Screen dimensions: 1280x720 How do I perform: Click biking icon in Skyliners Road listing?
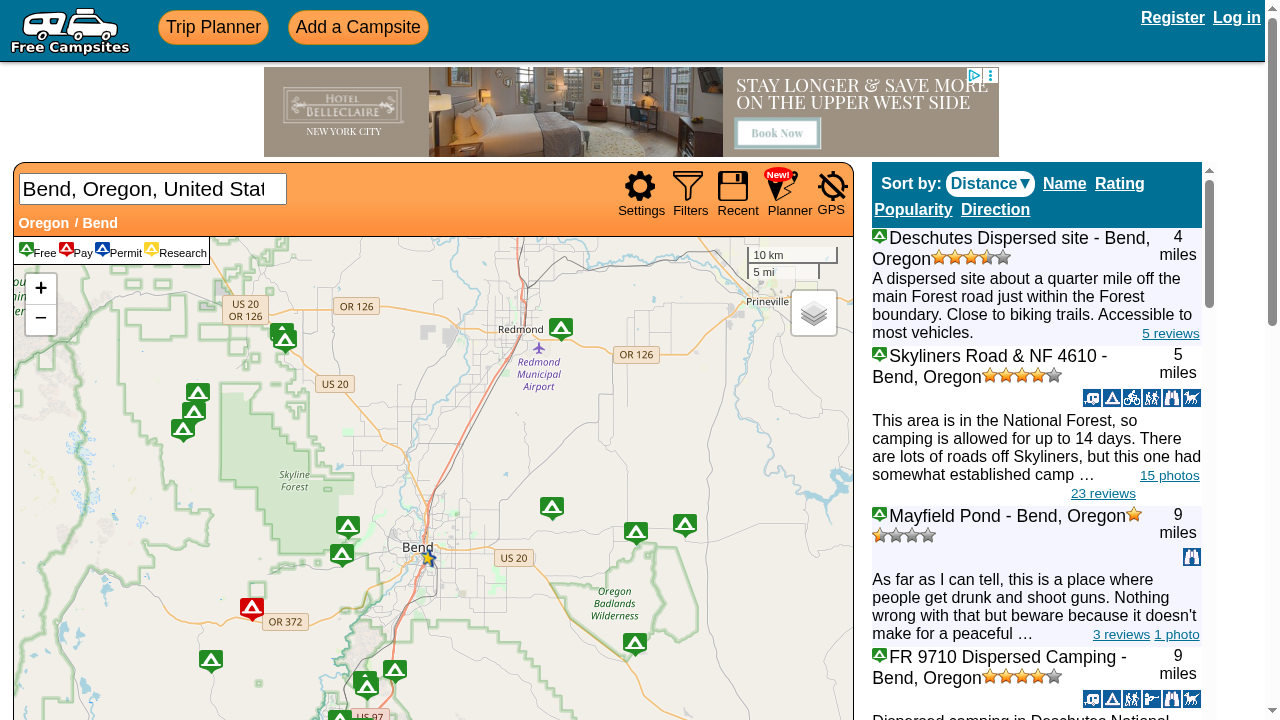(1132, 398)
